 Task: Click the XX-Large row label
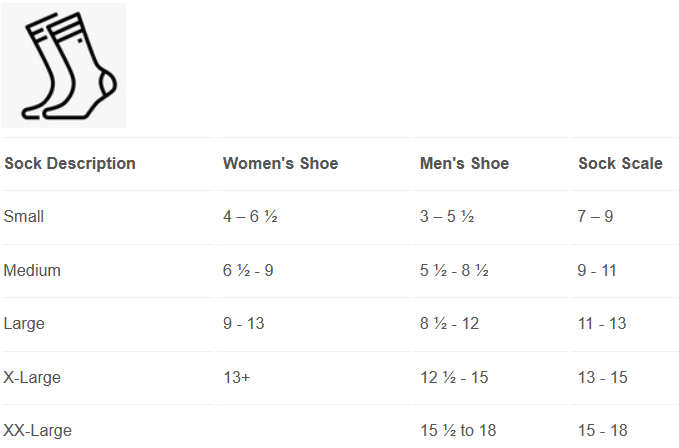click(37, 431)
